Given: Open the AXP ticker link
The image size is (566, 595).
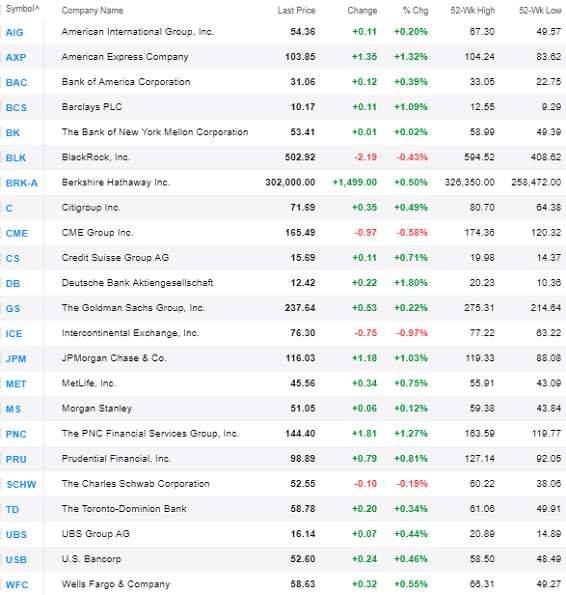Looking at the screenshot, I should tap(16, 57).
